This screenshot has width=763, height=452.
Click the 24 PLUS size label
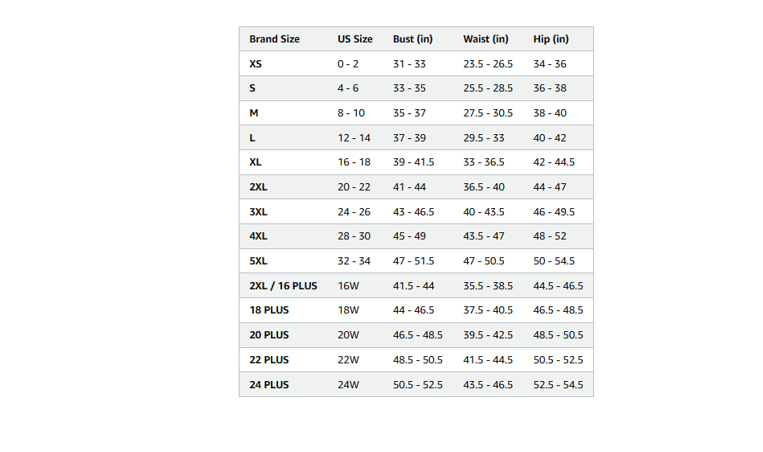(269, 384)
